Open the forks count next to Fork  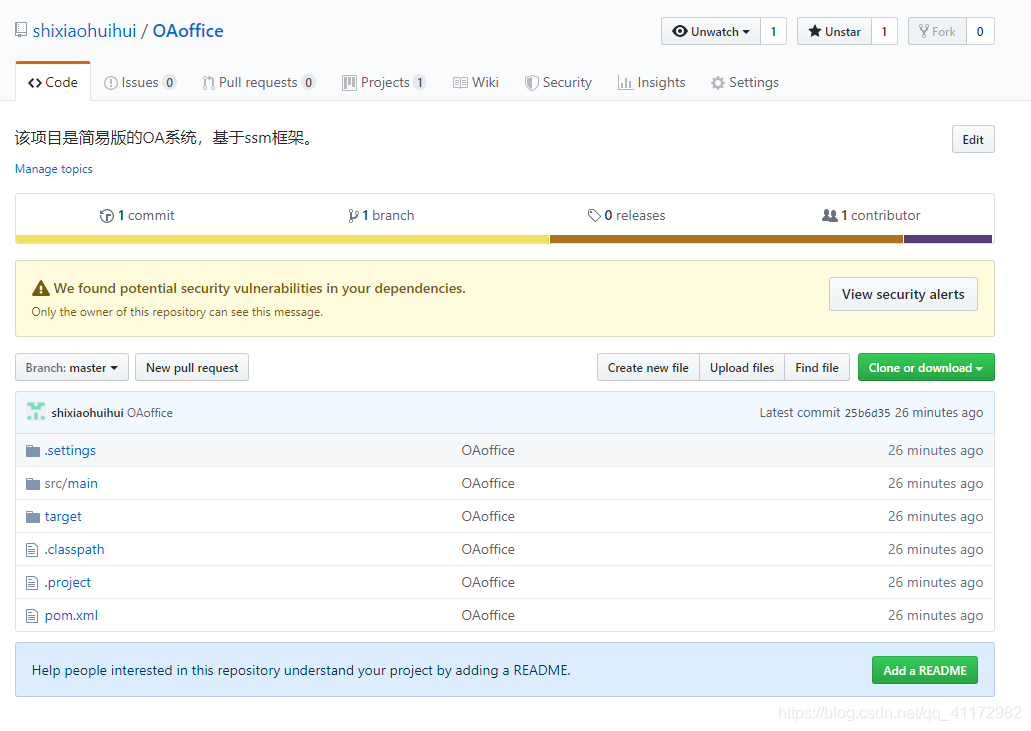pyautogui.click(x=980, y=32)
